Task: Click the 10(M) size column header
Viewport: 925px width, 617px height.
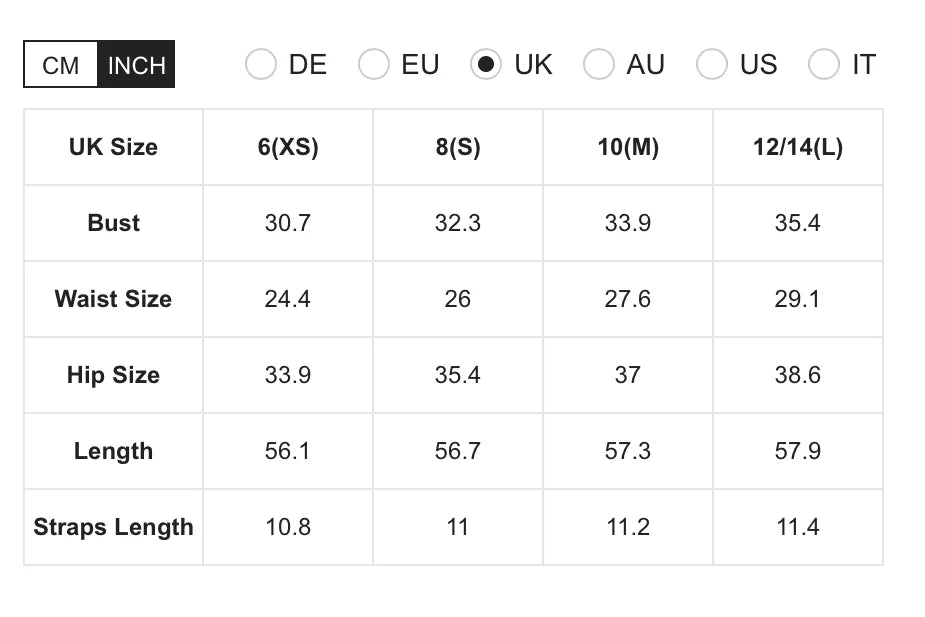Action: 628,147
